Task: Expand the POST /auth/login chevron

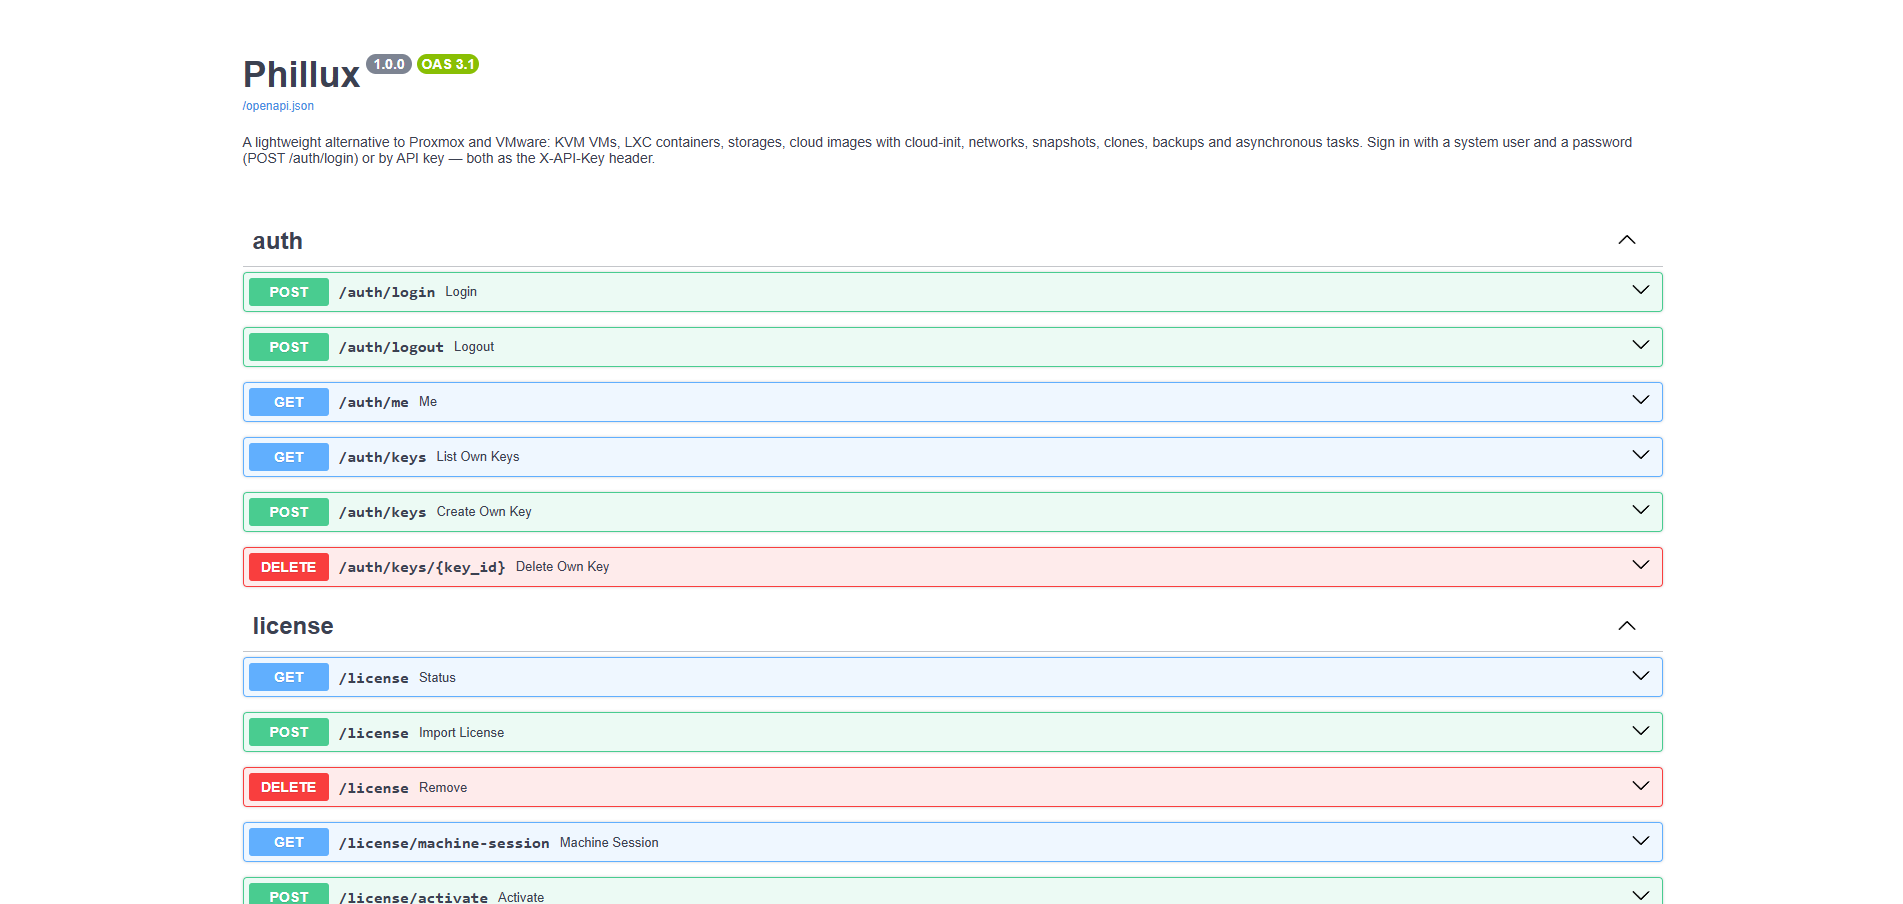Action: coord(1640,290)
